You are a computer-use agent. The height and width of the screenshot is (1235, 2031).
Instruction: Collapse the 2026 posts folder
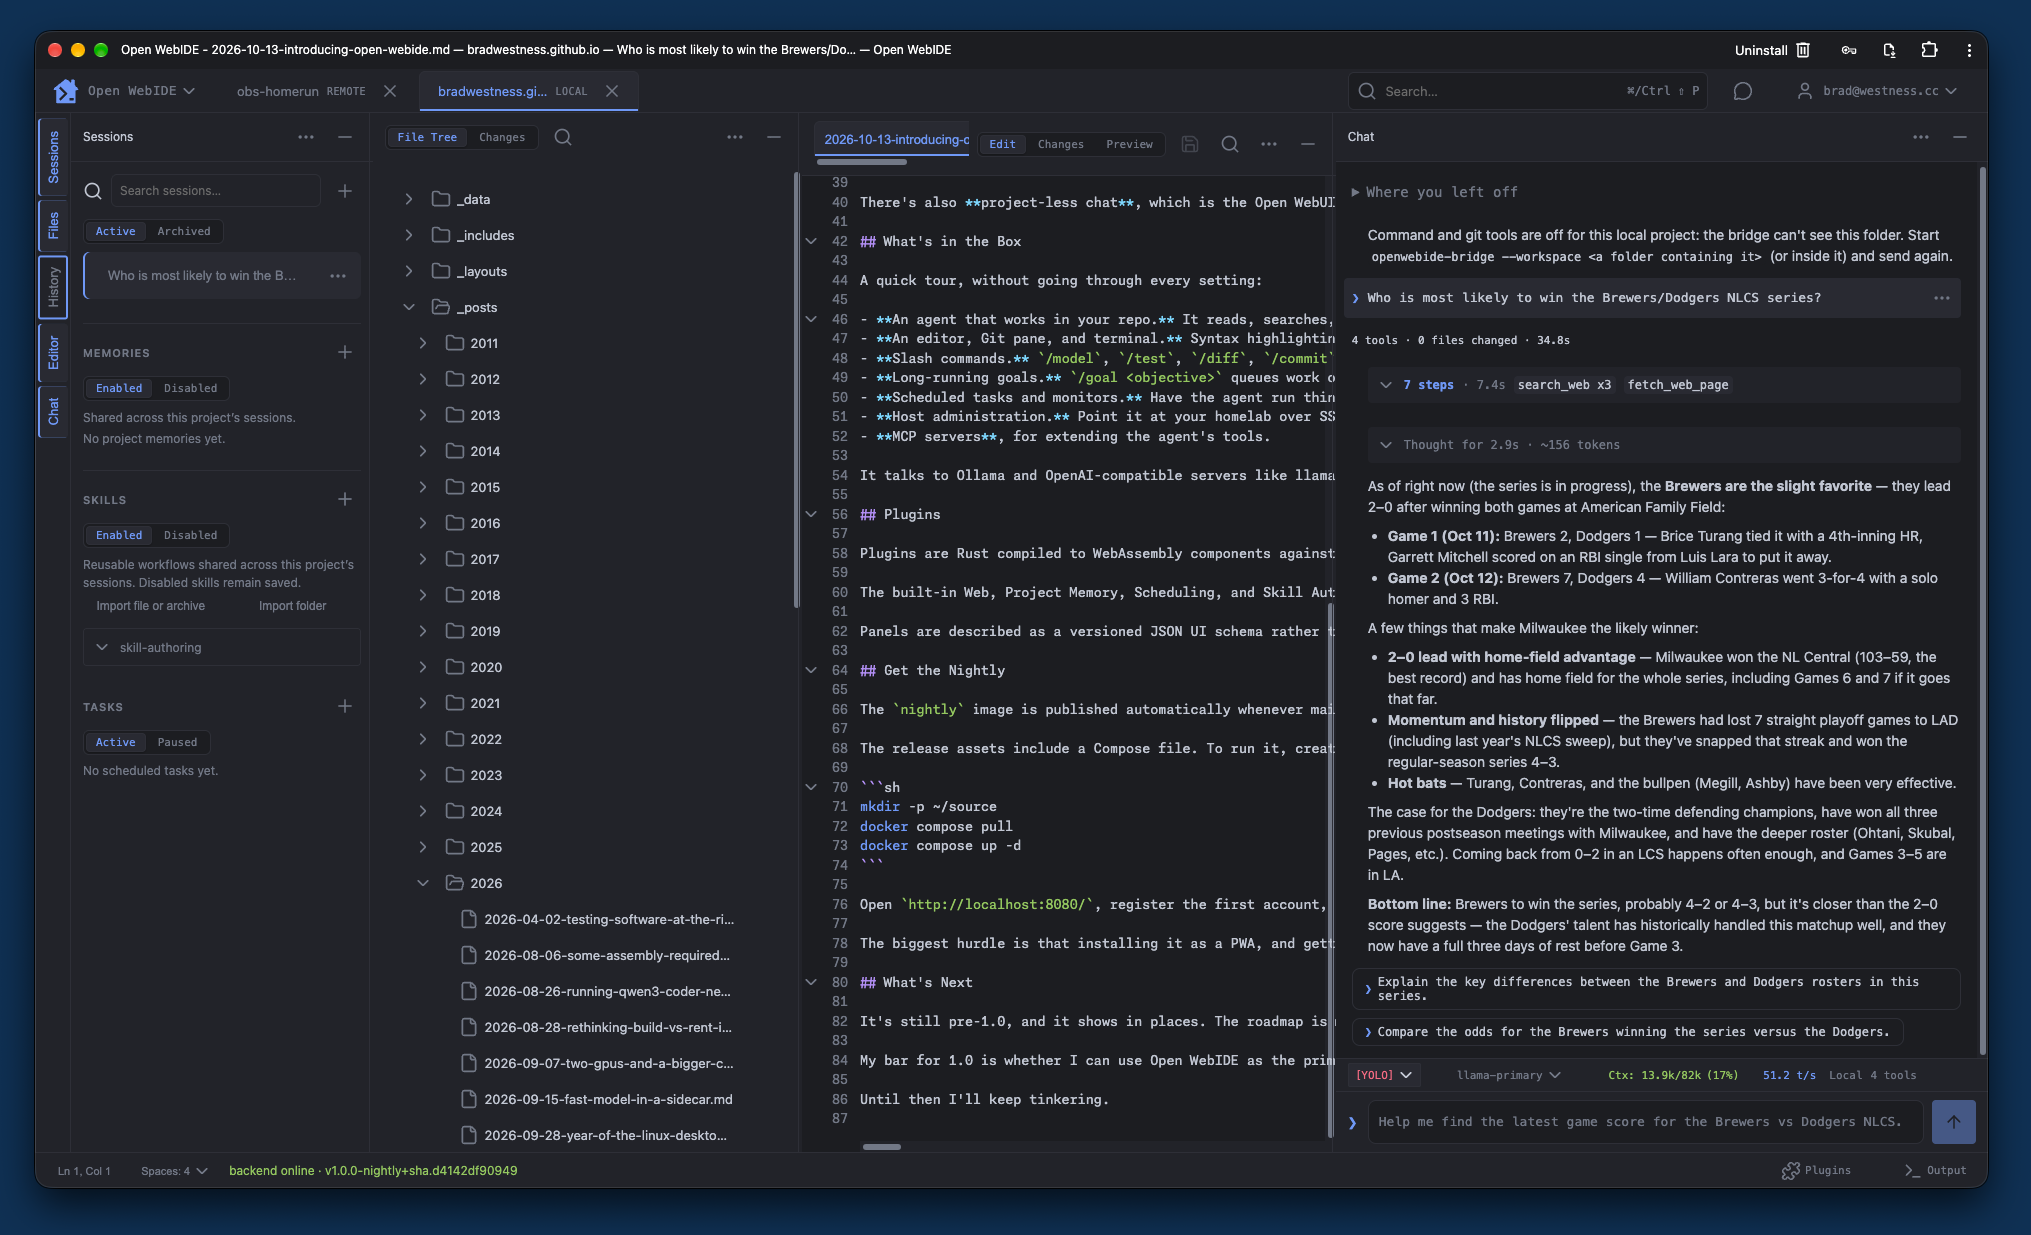click(x=423, y=883)
